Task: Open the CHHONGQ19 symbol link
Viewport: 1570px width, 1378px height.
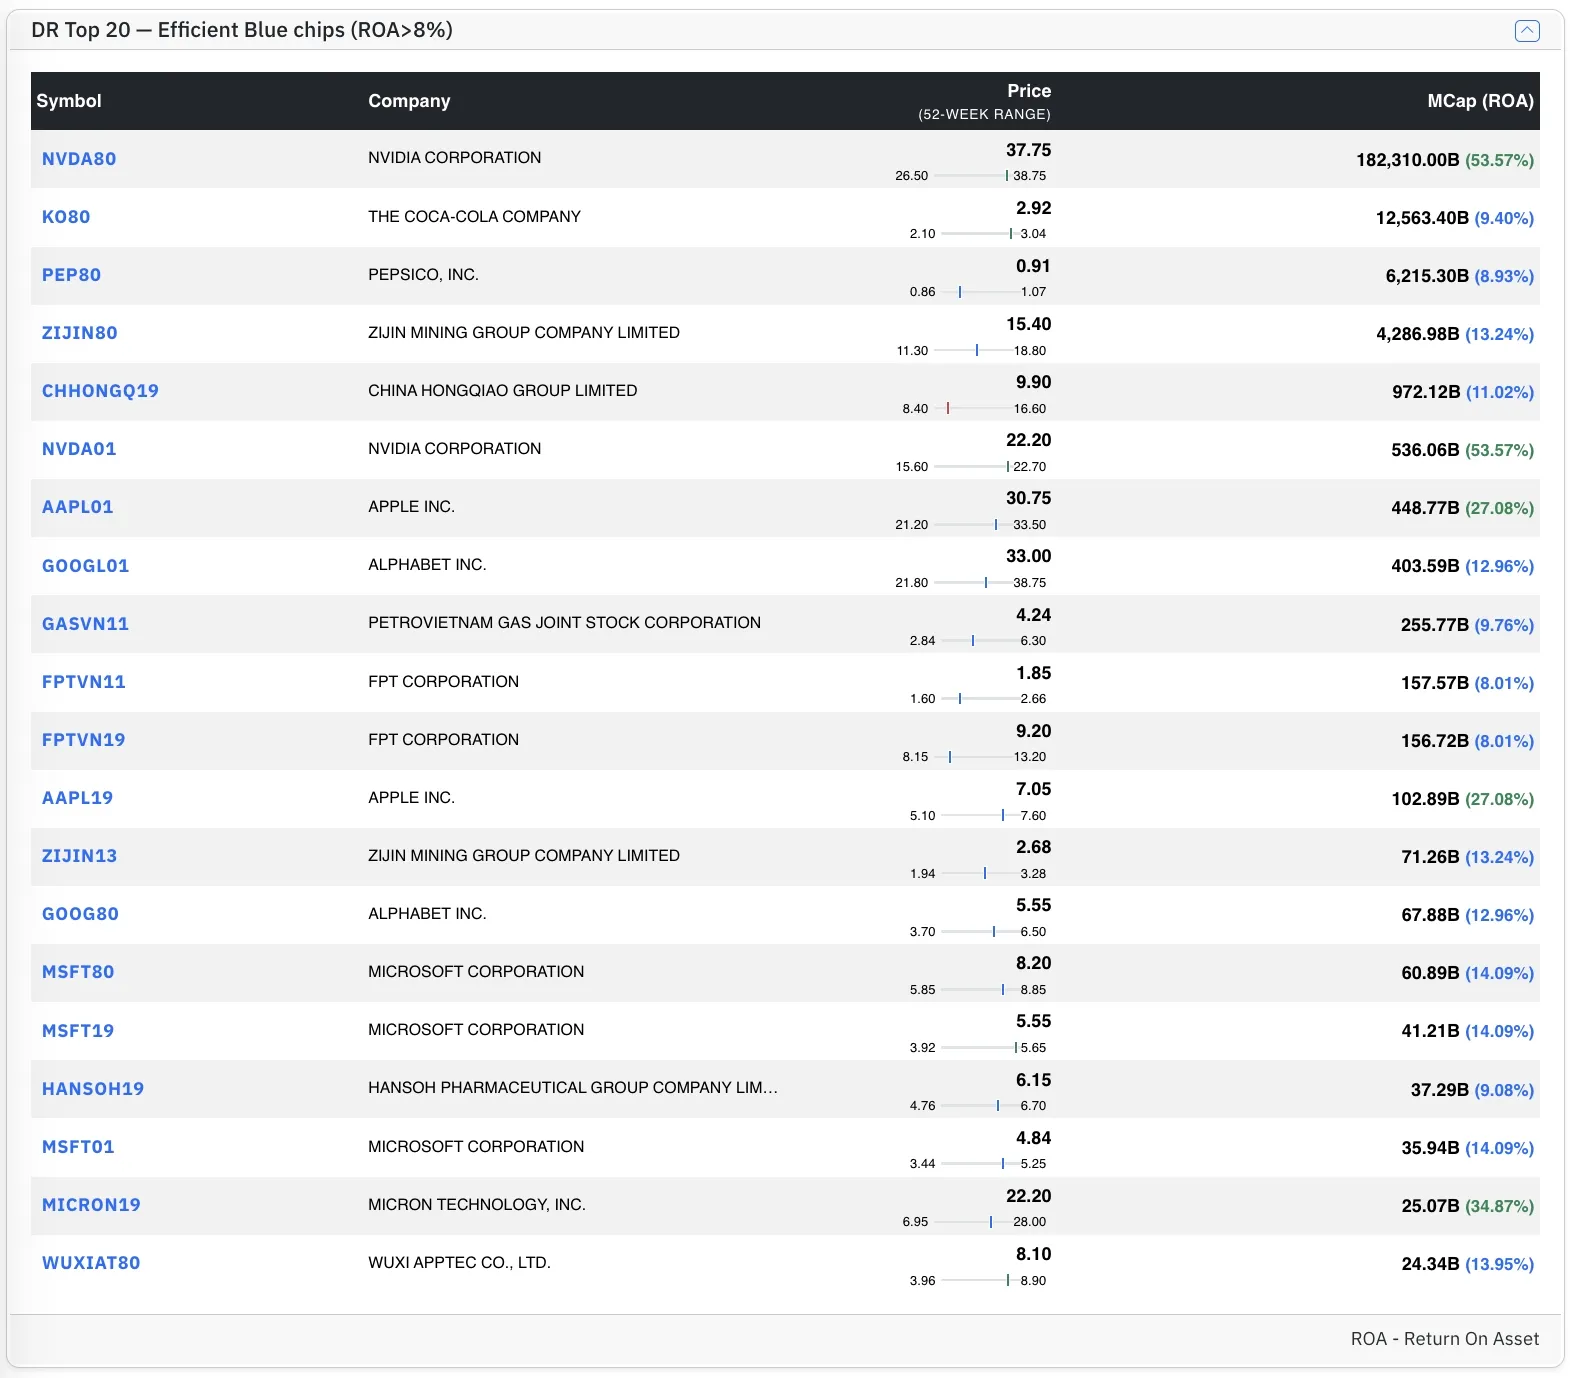Action: 100,391
